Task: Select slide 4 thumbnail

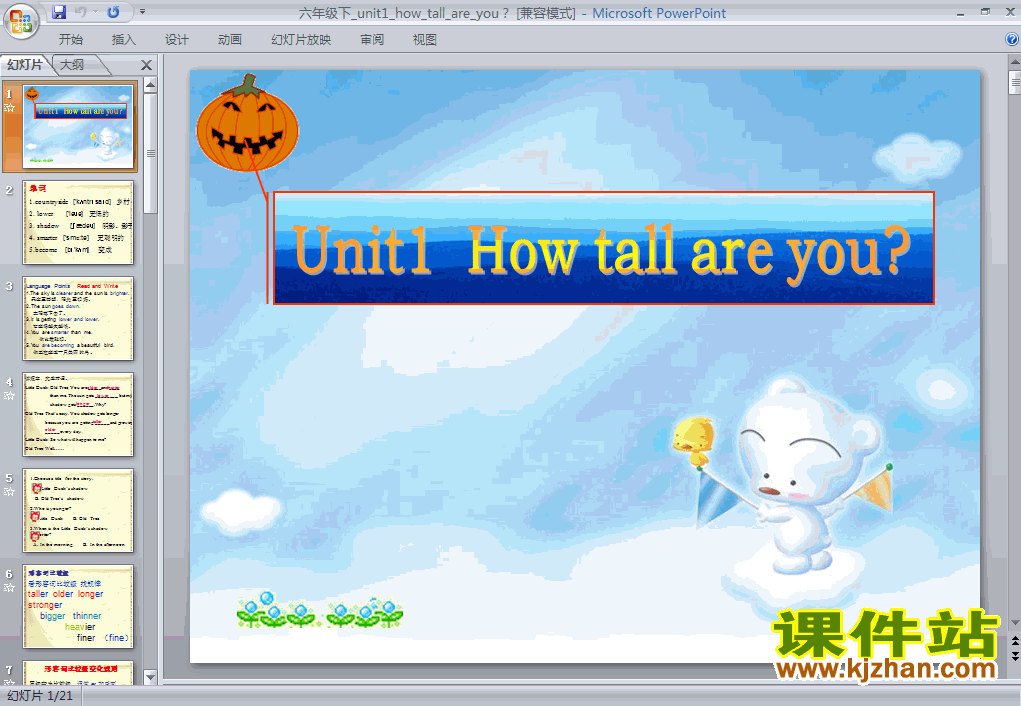Action: tap(78, 414)
